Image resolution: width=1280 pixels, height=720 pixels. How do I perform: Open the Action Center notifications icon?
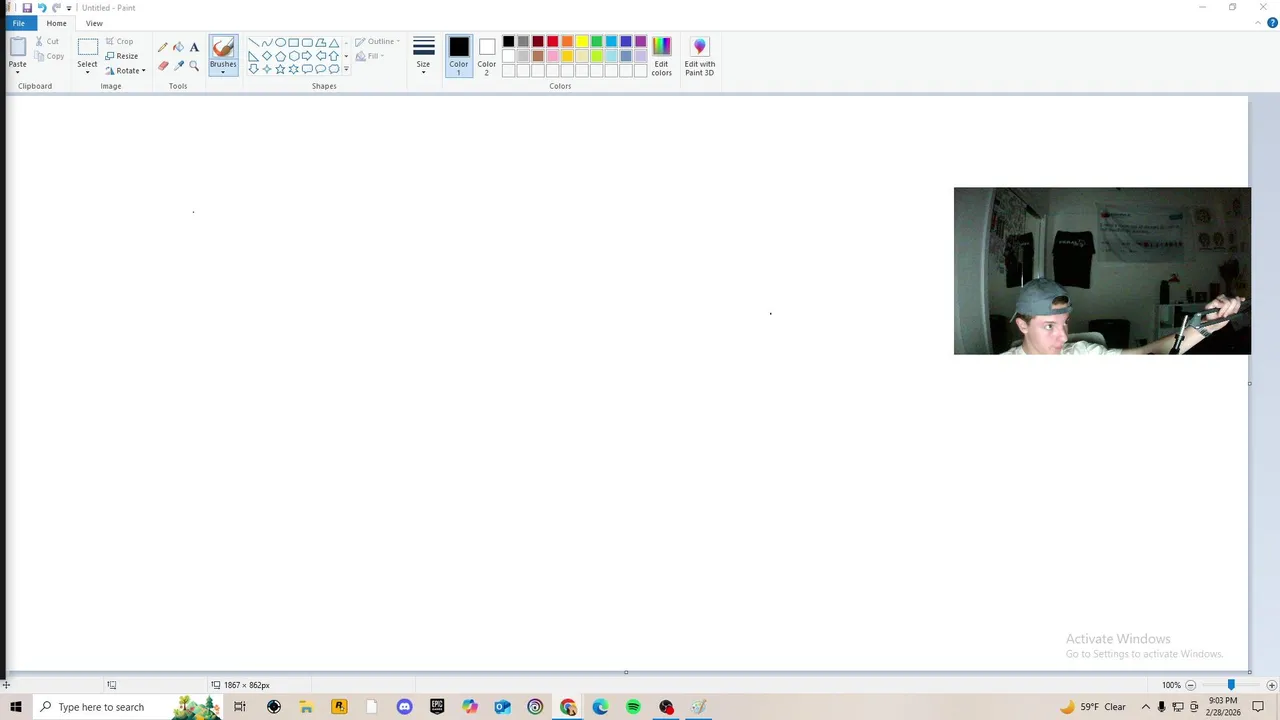click(x=1258, y=707)
